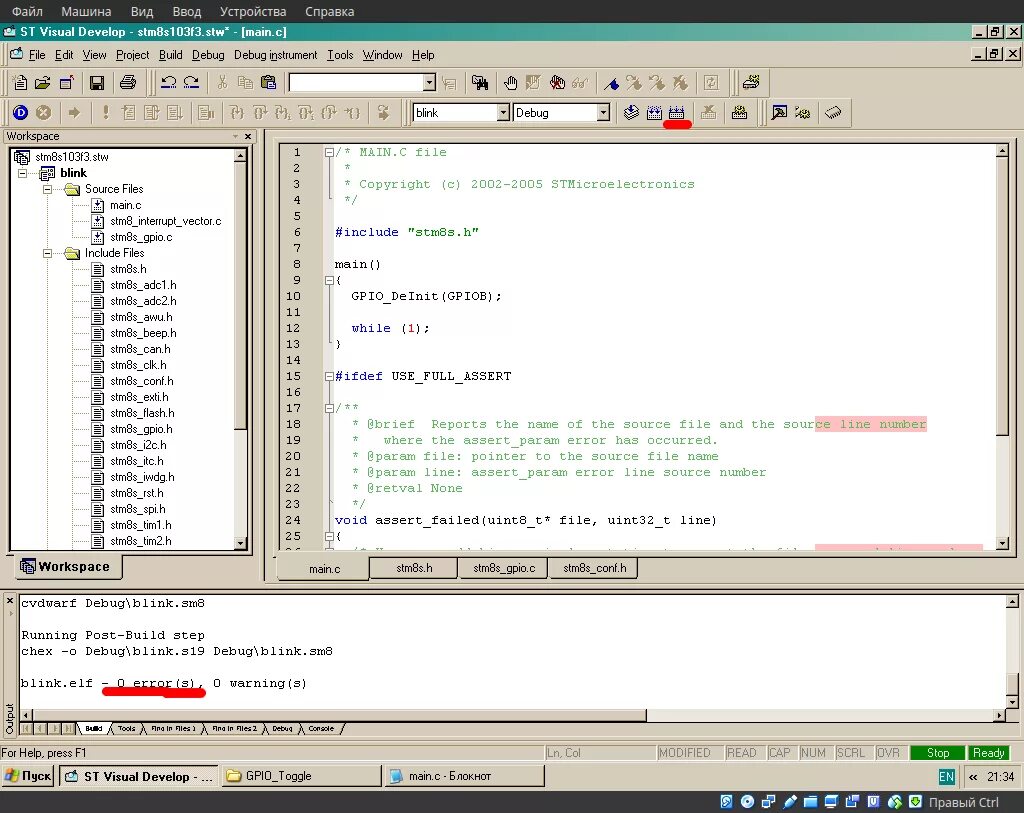Click the EN language indicator
1024x813 pixels.
pyautogui.click(x=946, y=776)
